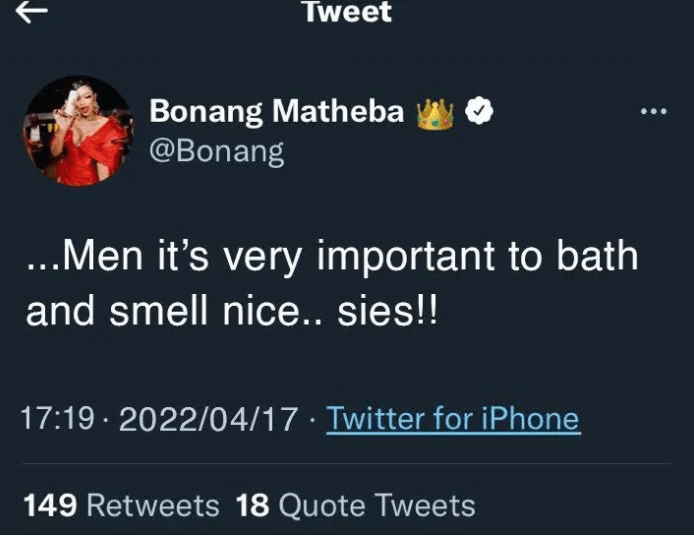
Task: Click the Tweet header title
Action: pos(347,12)
